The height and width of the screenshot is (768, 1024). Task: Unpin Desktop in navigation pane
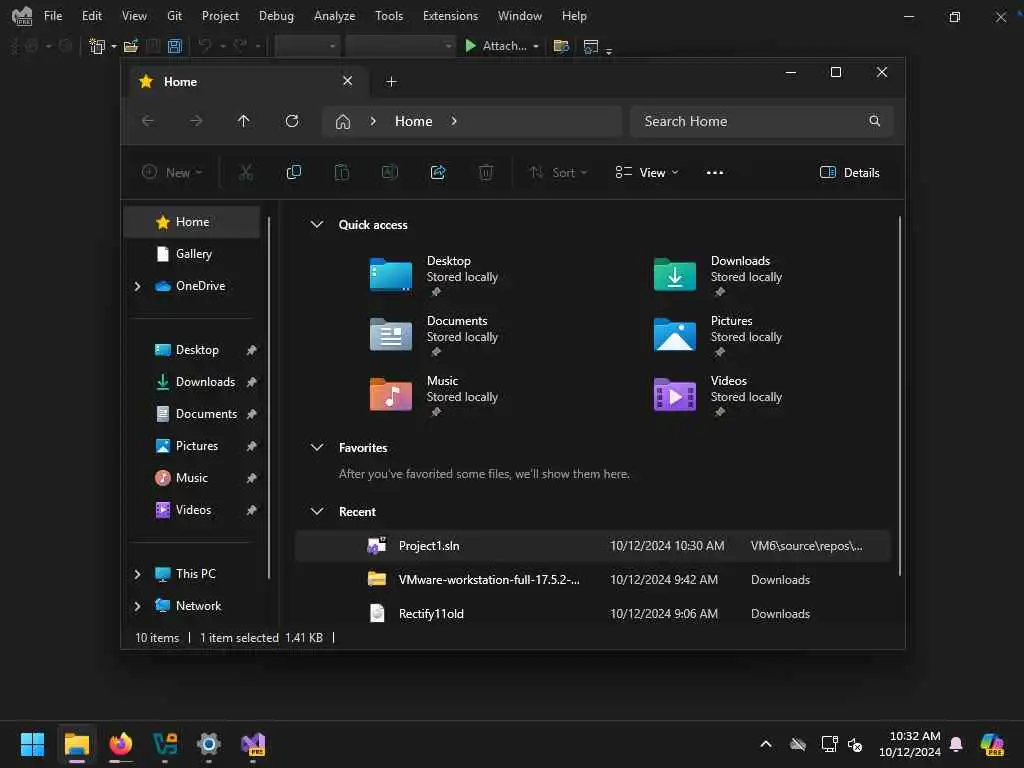click(251, 350)
